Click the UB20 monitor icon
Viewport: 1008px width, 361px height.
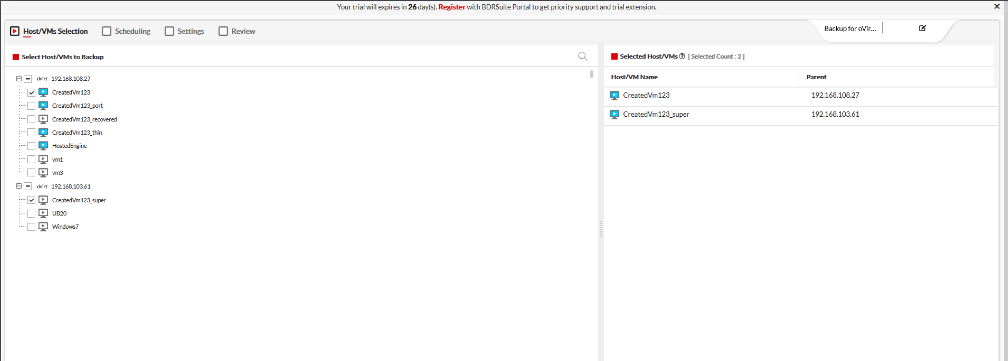(43, 213)
